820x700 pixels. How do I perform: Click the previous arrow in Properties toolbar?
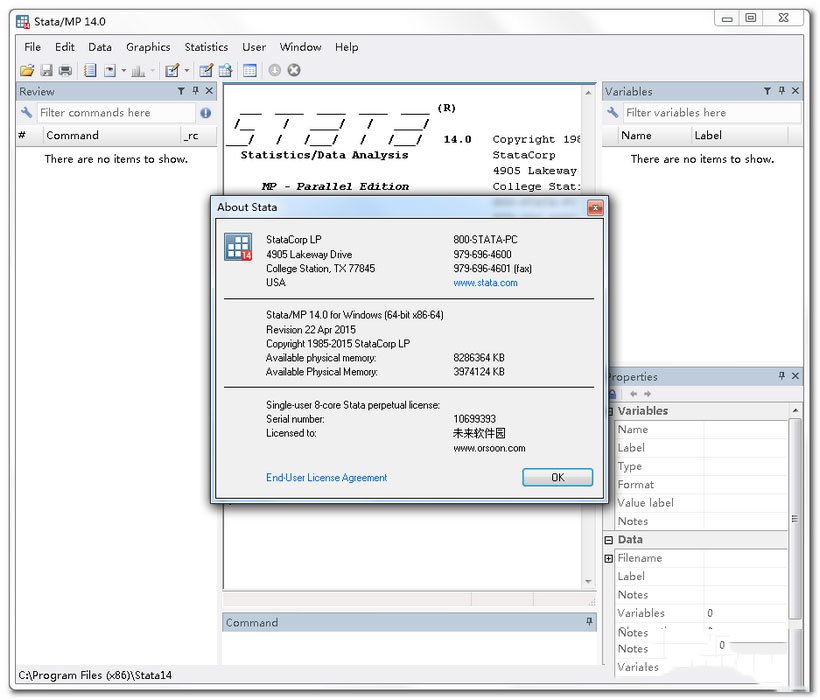point(633,394)
